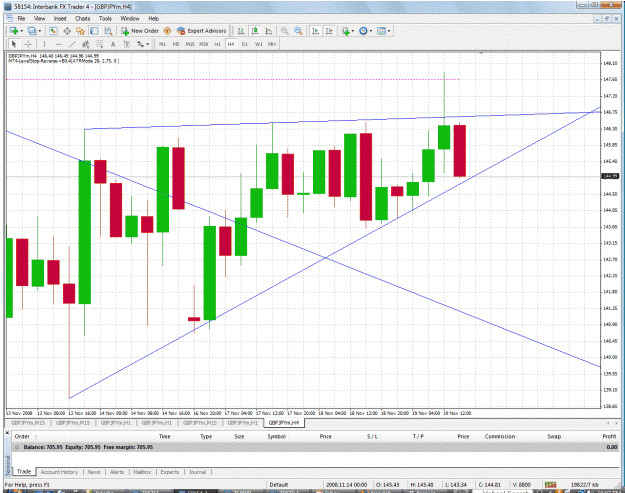Open the Strategy Tester icon
Viewport: 625px width, 493px height.
[108, 31]
